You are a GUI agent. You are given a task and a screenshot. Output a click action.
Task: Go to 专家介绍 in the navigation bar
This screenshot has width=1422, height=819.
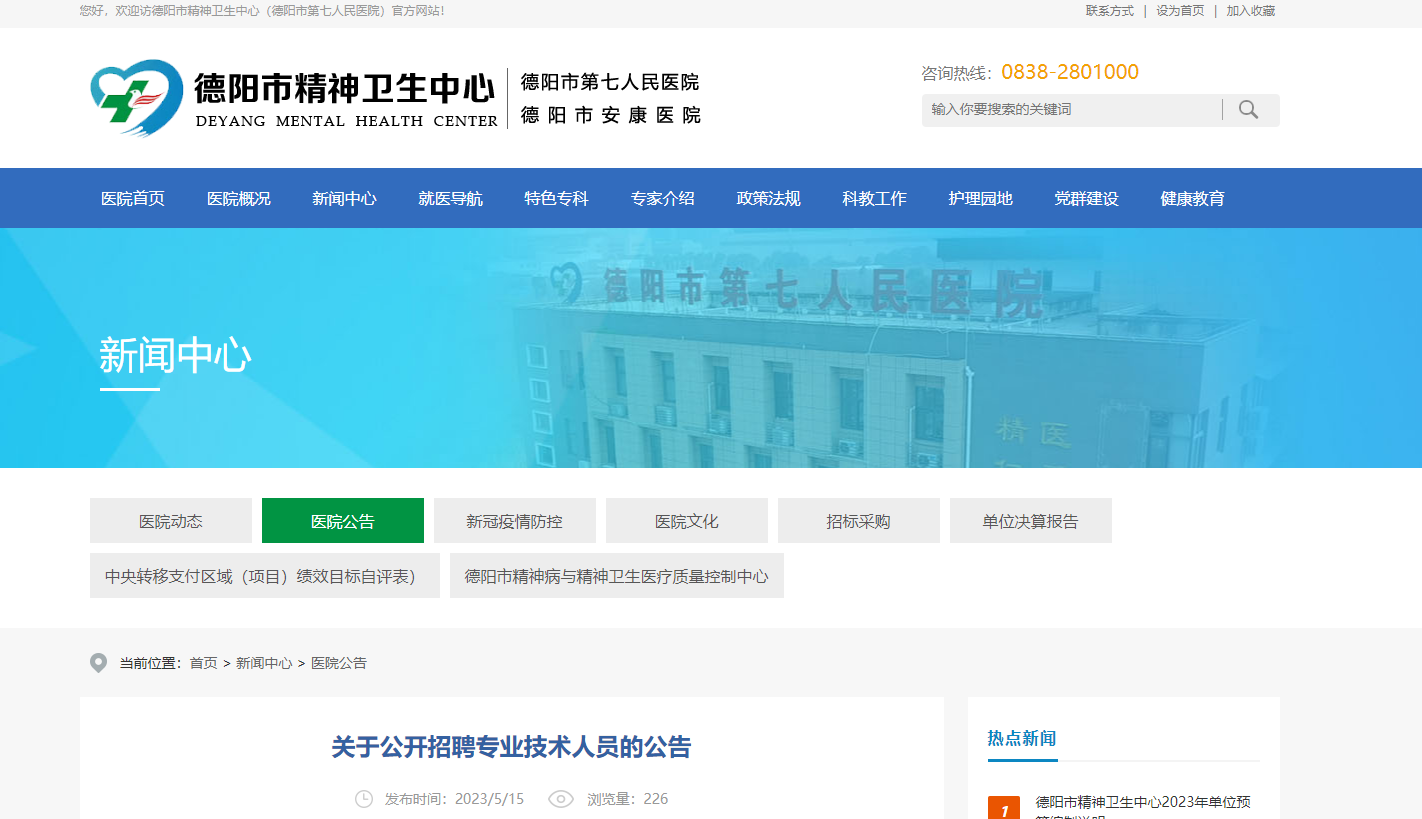tap(662, 198)
